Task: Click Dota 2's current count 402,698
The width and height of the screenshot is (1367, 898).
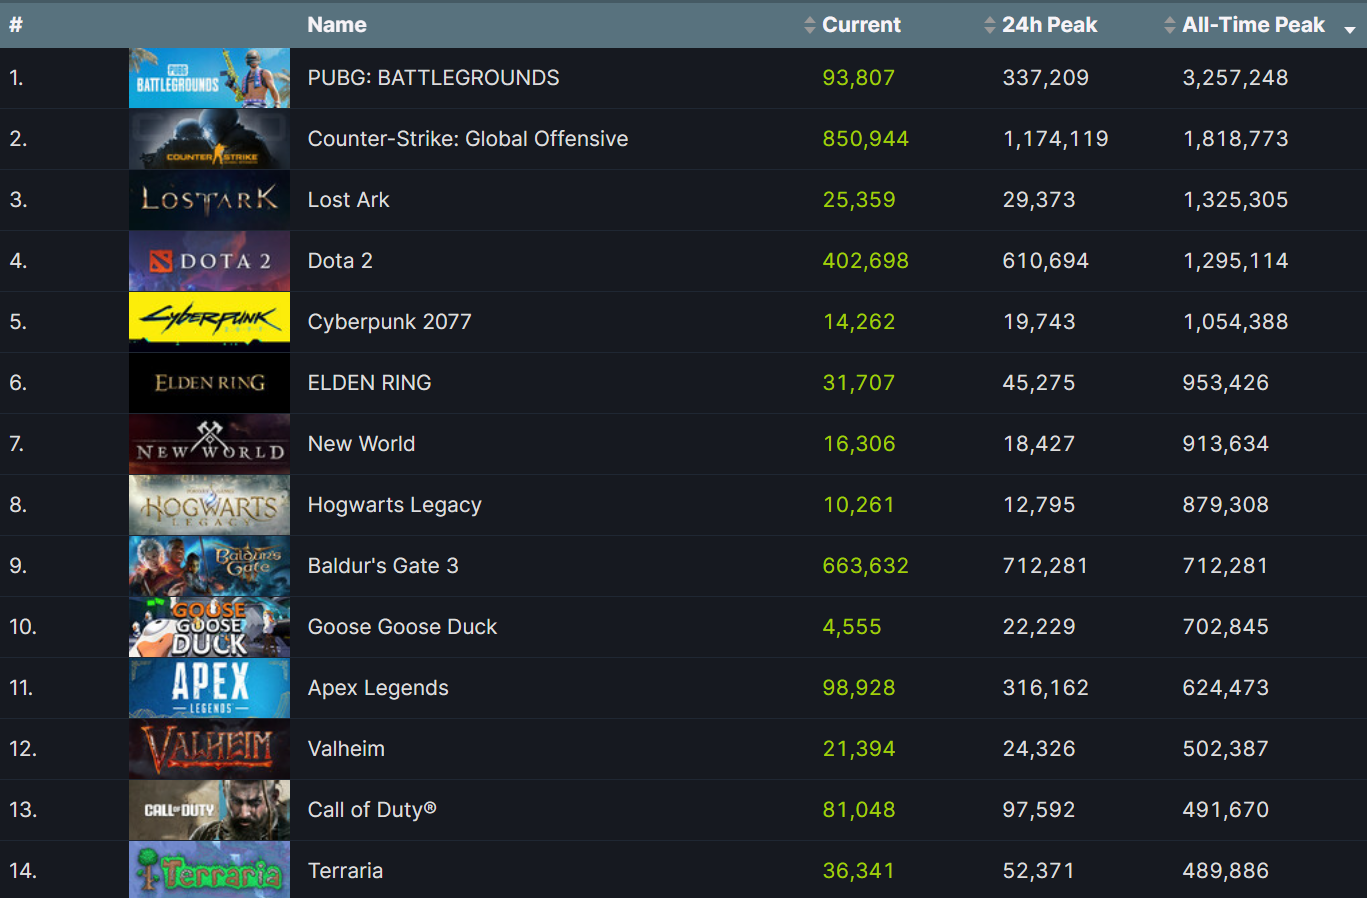Action: 865,261
